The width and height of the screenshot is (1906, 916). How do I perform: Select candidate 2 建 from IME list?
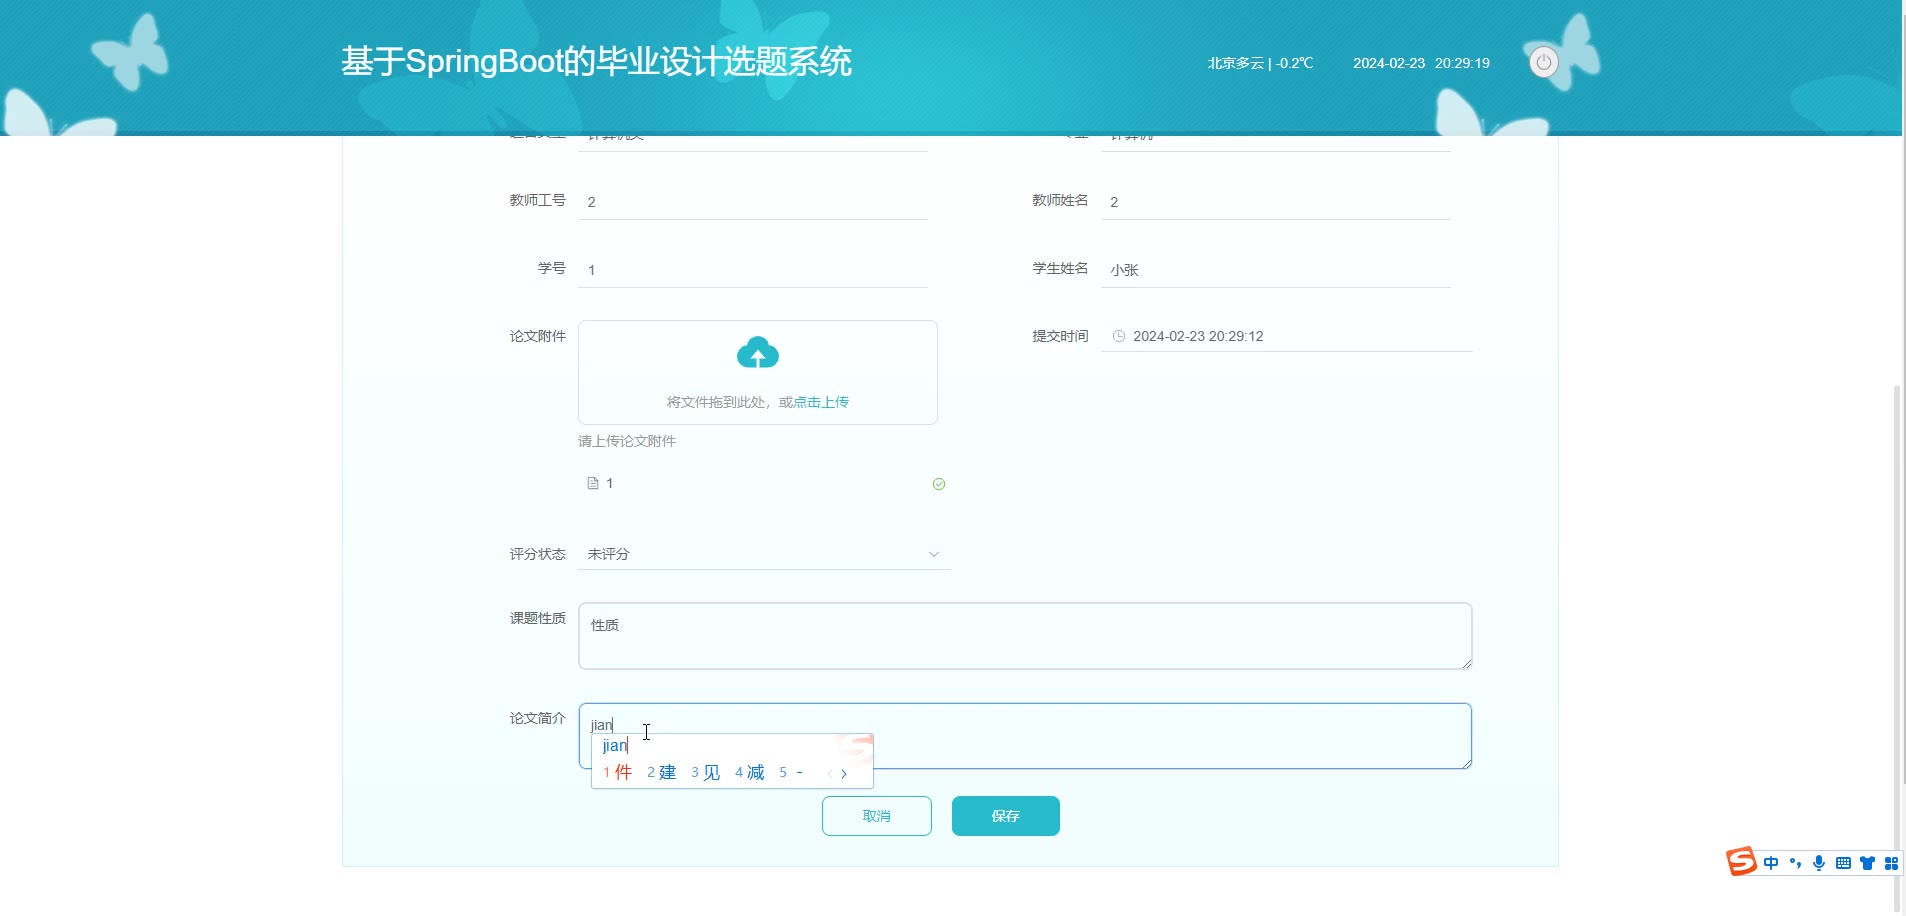662,773
